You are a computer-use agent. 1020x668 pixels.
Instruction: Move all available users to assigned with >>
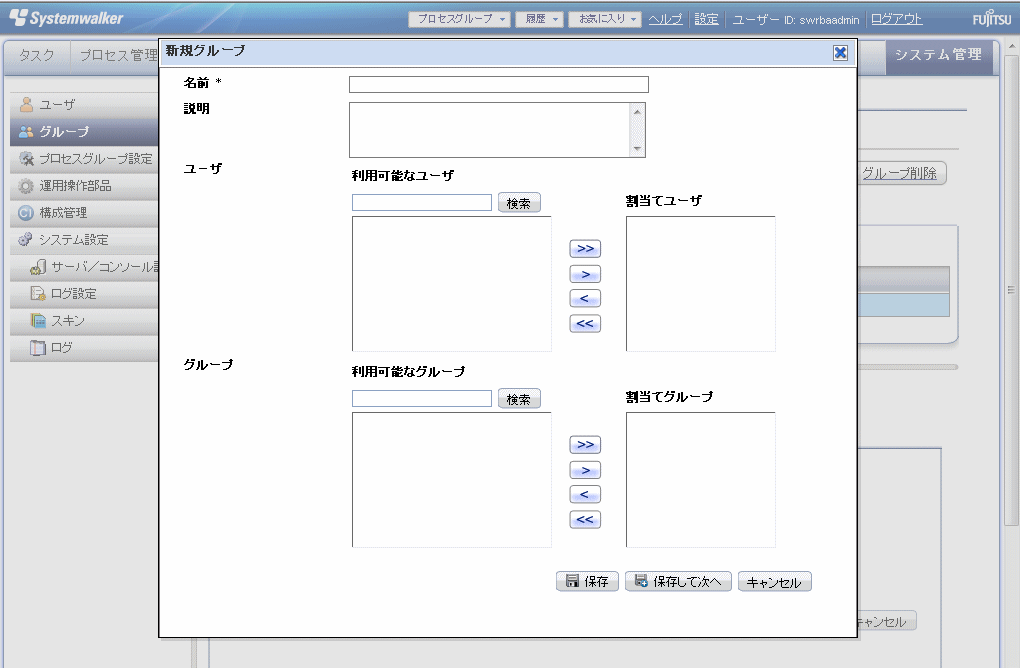coord(585,249)
